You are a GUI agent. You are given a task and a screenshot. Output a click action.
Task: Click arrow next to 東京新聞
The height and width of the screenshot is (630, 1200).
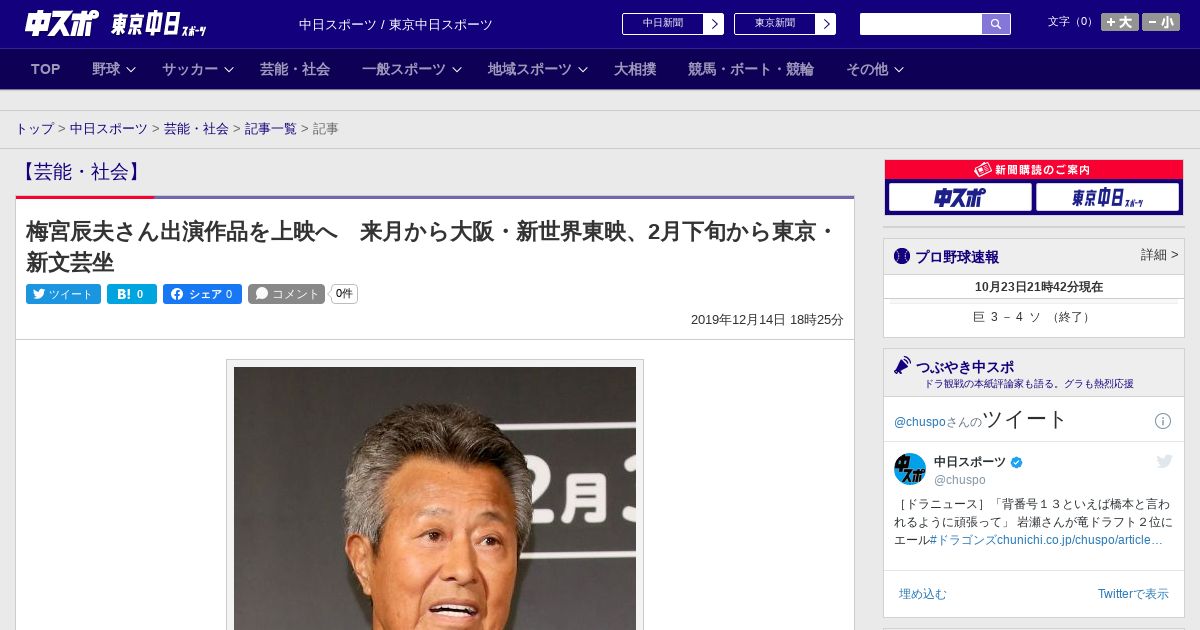coord(826,24)
